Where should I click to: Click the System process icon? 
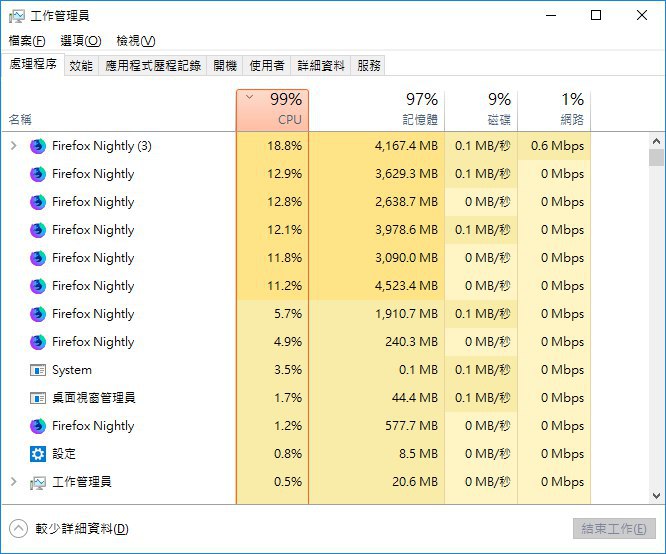tap(38, 370)
